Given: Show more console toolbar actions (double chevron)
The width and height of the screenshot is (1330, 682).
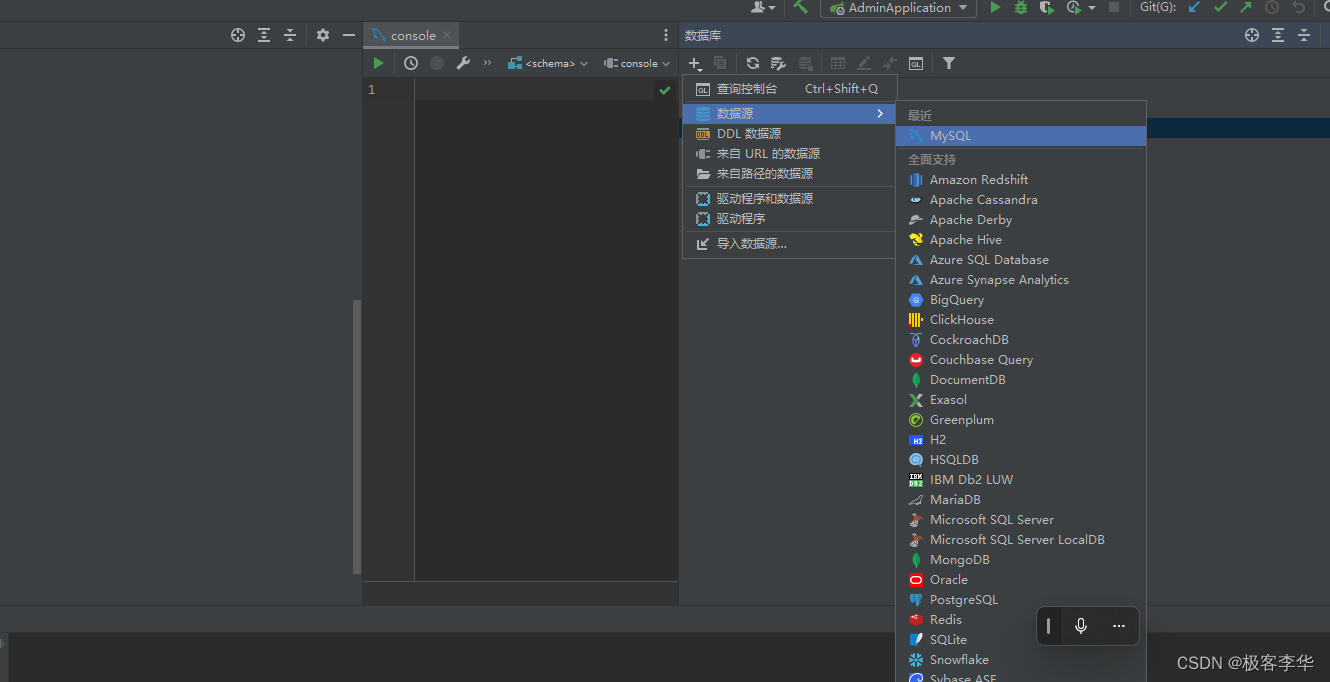Looking at the screenshot, I should pos(488,63).
